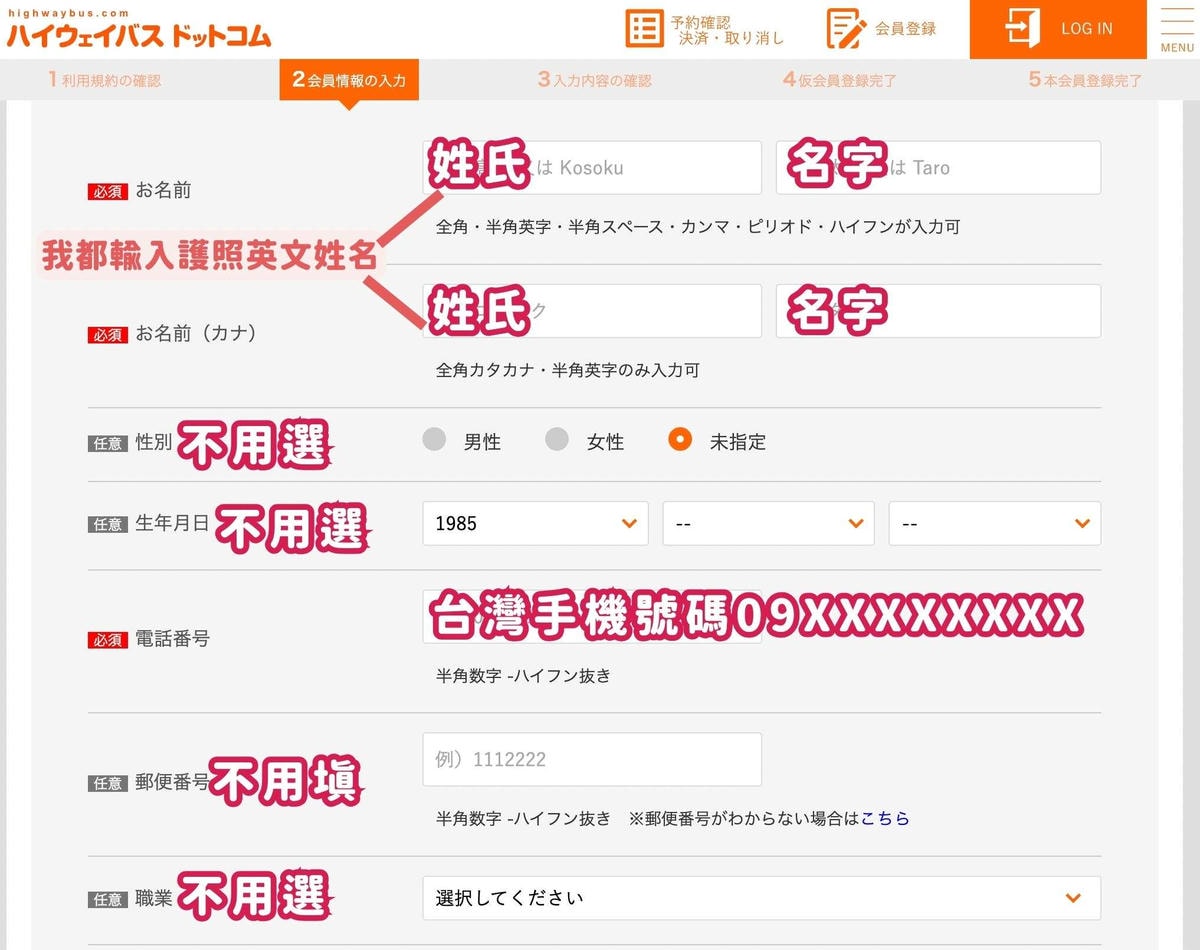Go to step 3 入力内容の確認
Viewport: 1200px width, 950px height.
click(594, 80)
